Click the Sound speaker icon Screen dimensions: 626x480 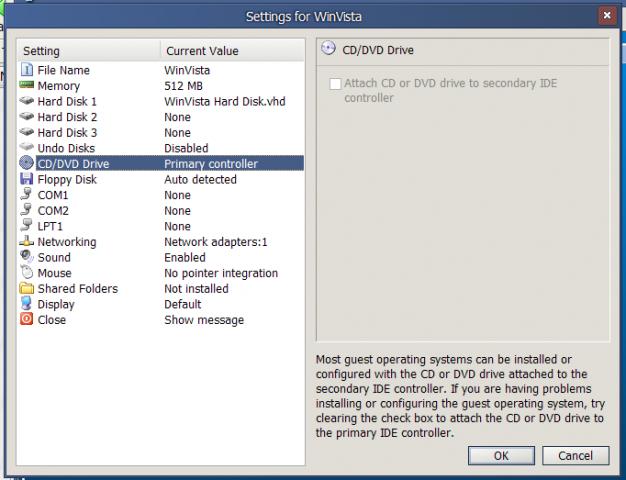coord(27,256)
